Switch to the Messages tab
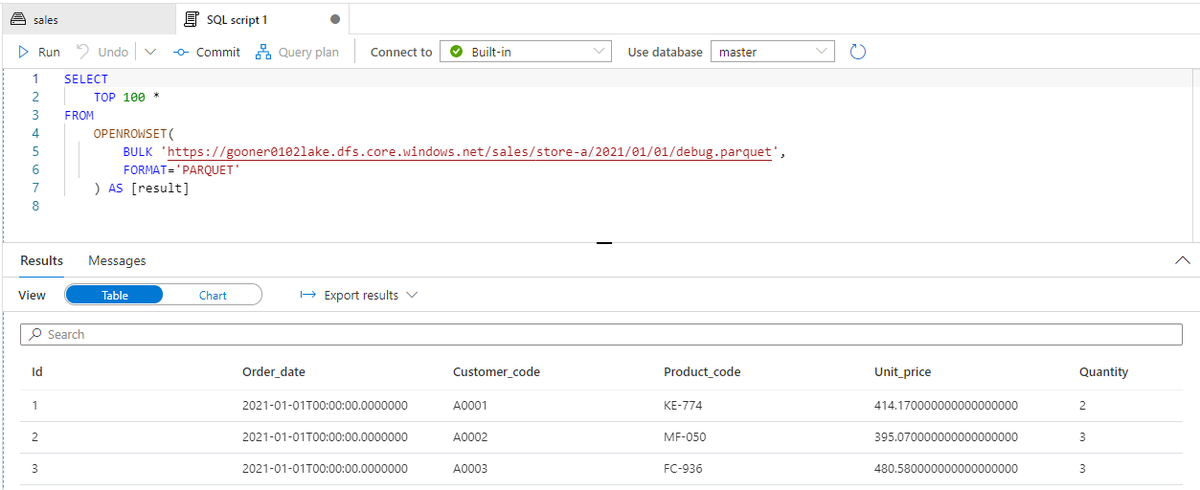 click(x=117, y=261)
